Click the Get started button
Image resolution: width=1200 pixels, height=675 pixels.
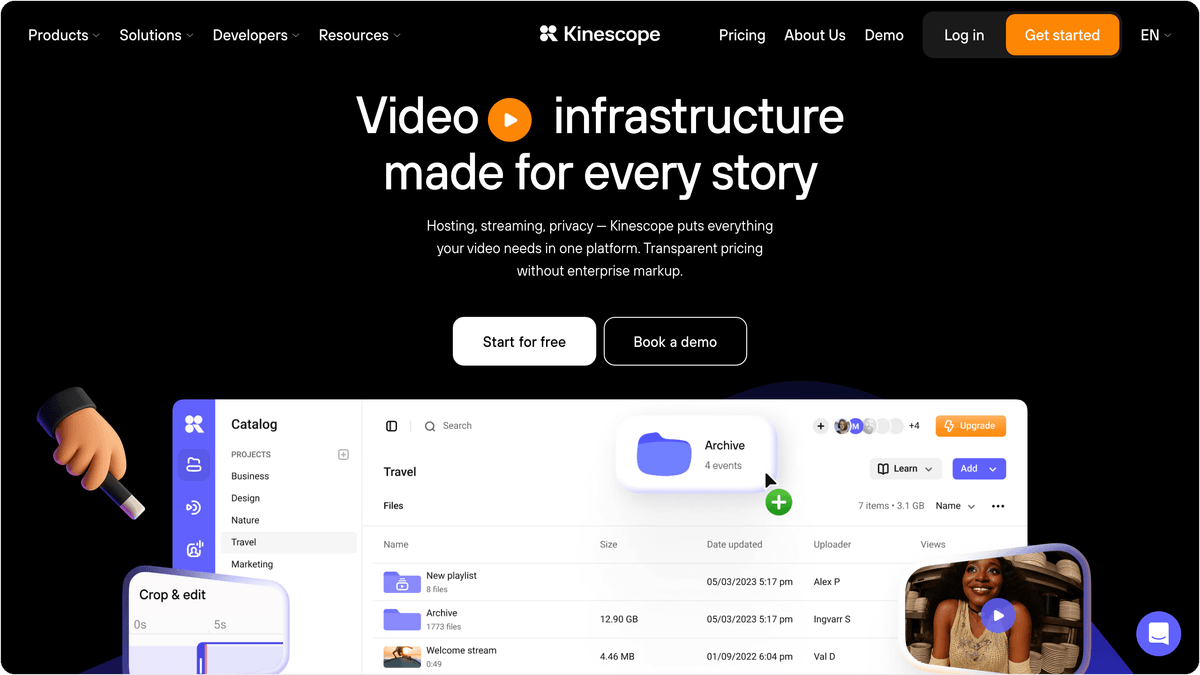point(1062,35)
